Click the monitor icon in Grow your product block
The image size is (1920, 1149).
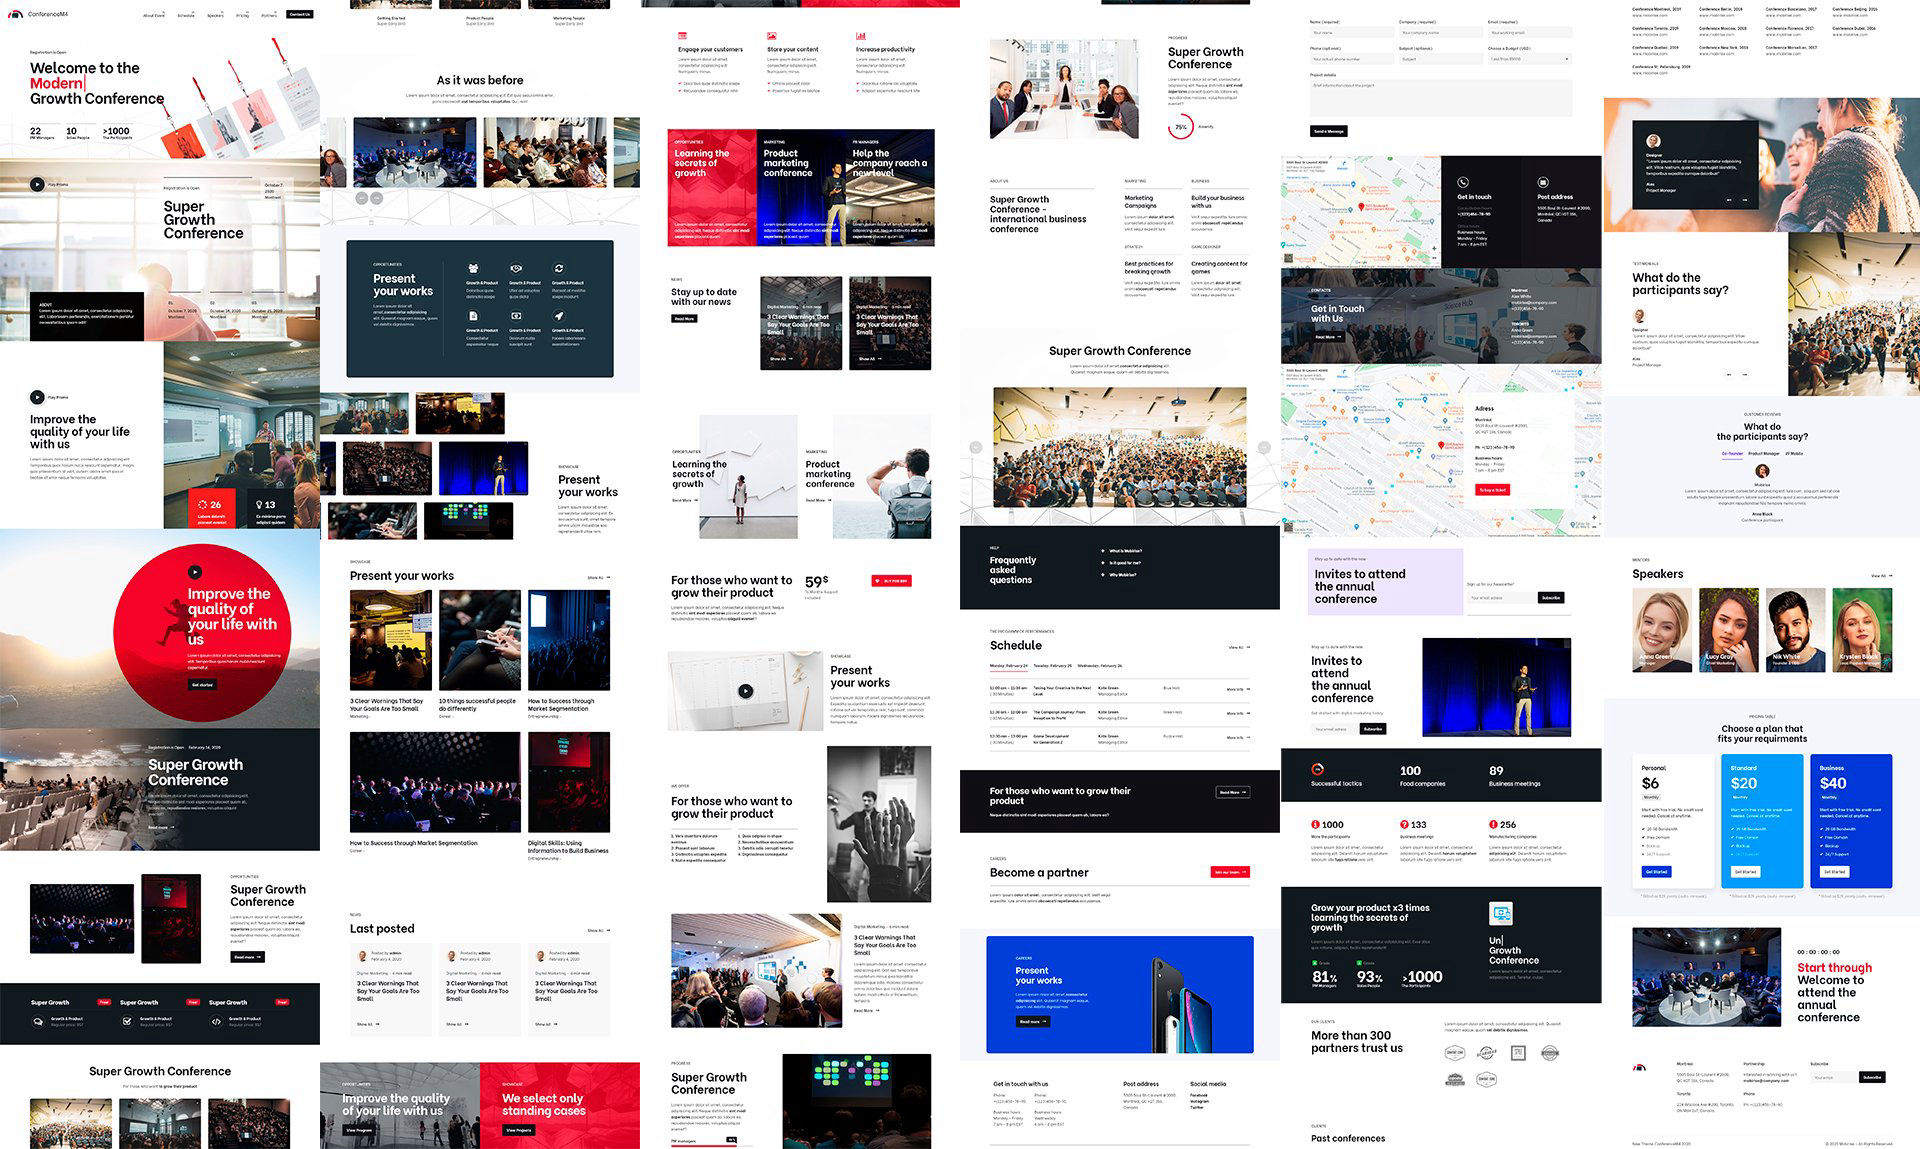coord(1500,913)
